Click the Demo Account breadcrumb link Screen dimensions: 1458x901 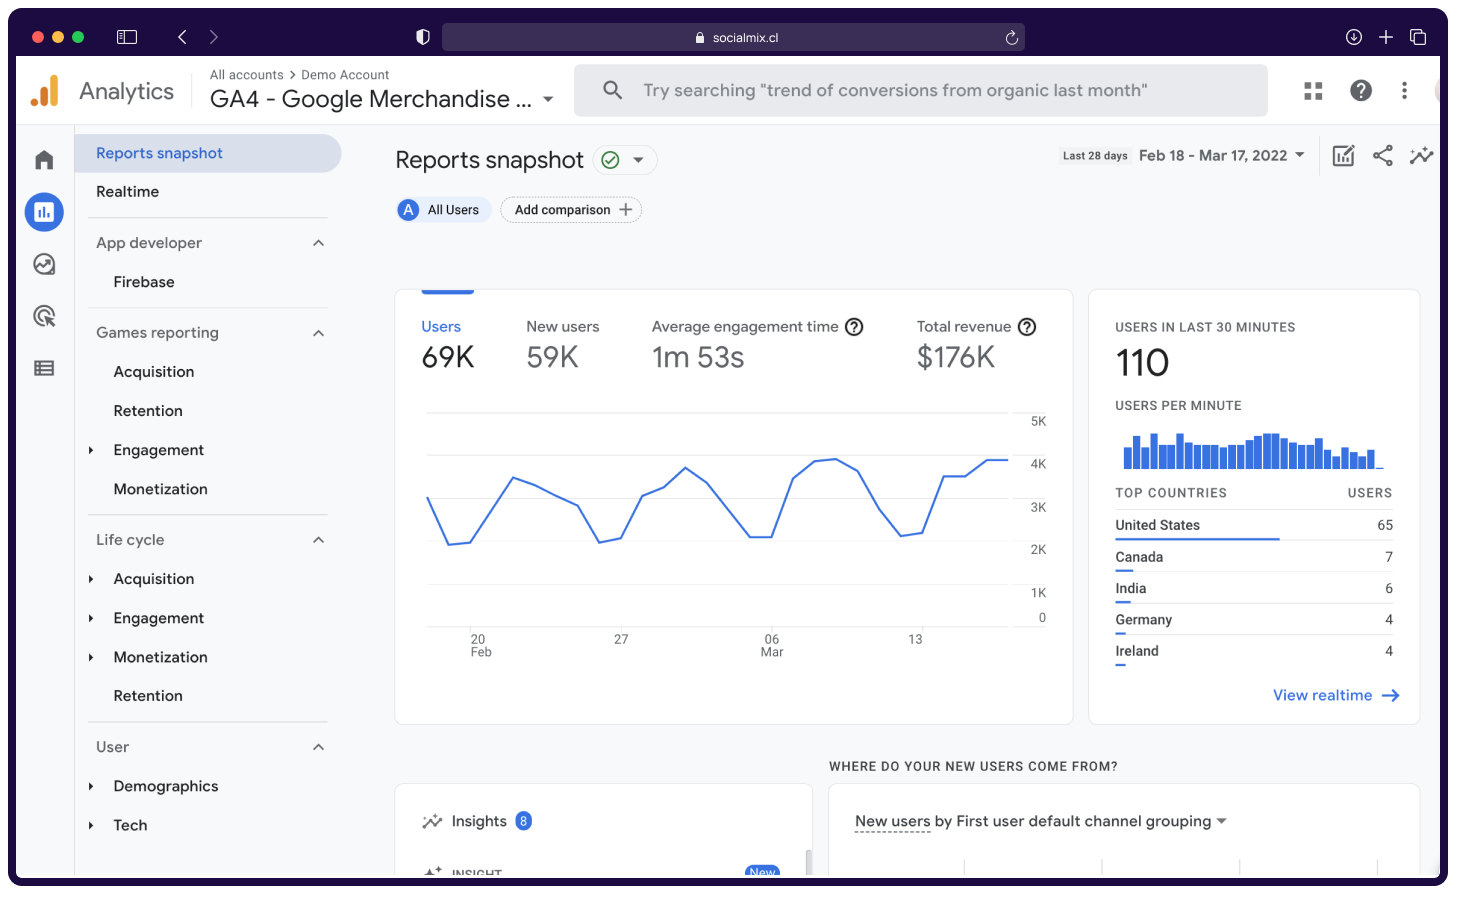point(345,75)
